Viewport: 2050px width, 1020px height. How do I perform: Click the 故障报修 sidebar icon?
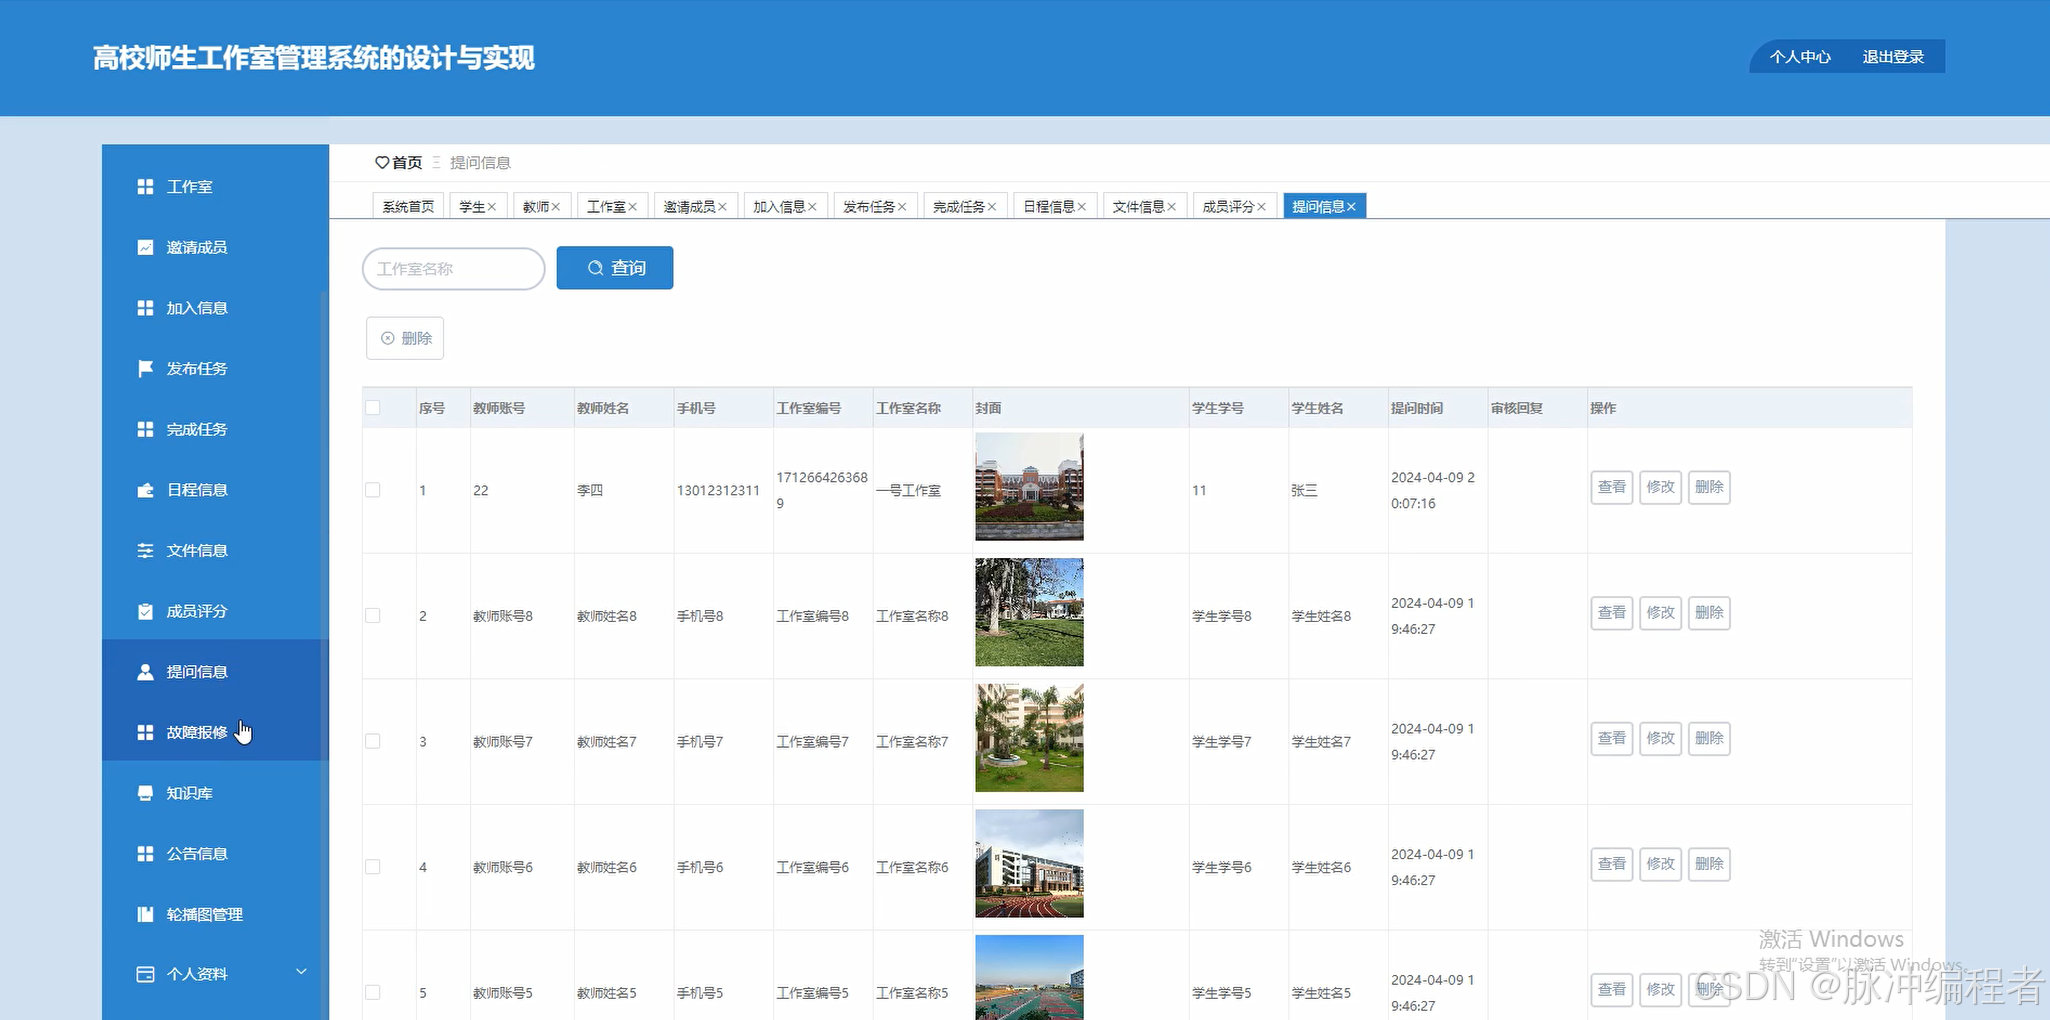pos(145,732)
